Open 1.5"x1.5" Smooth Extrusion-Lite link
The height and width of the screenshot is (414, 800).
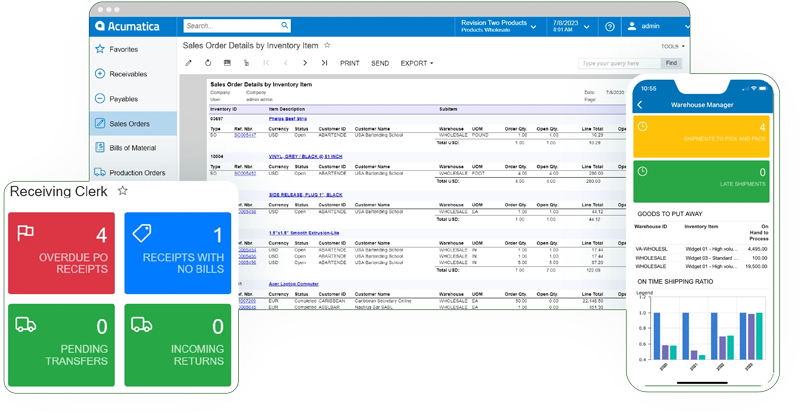[304, 233]
